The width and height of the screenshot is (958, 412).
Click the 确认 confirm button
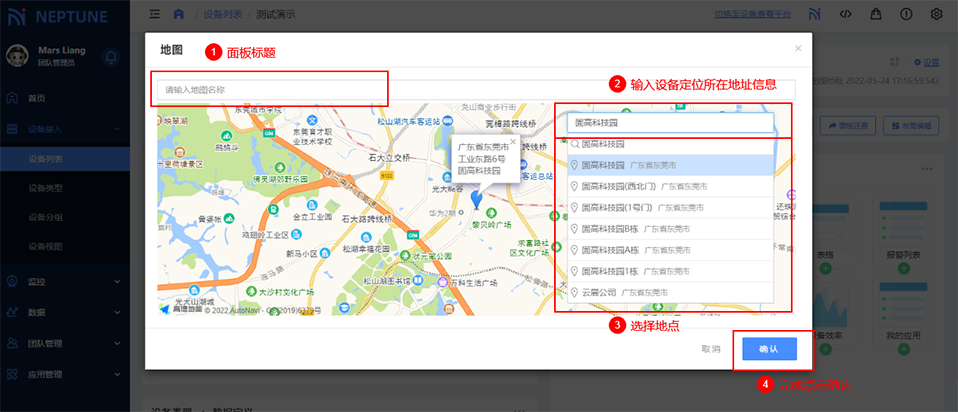point(769,348)
